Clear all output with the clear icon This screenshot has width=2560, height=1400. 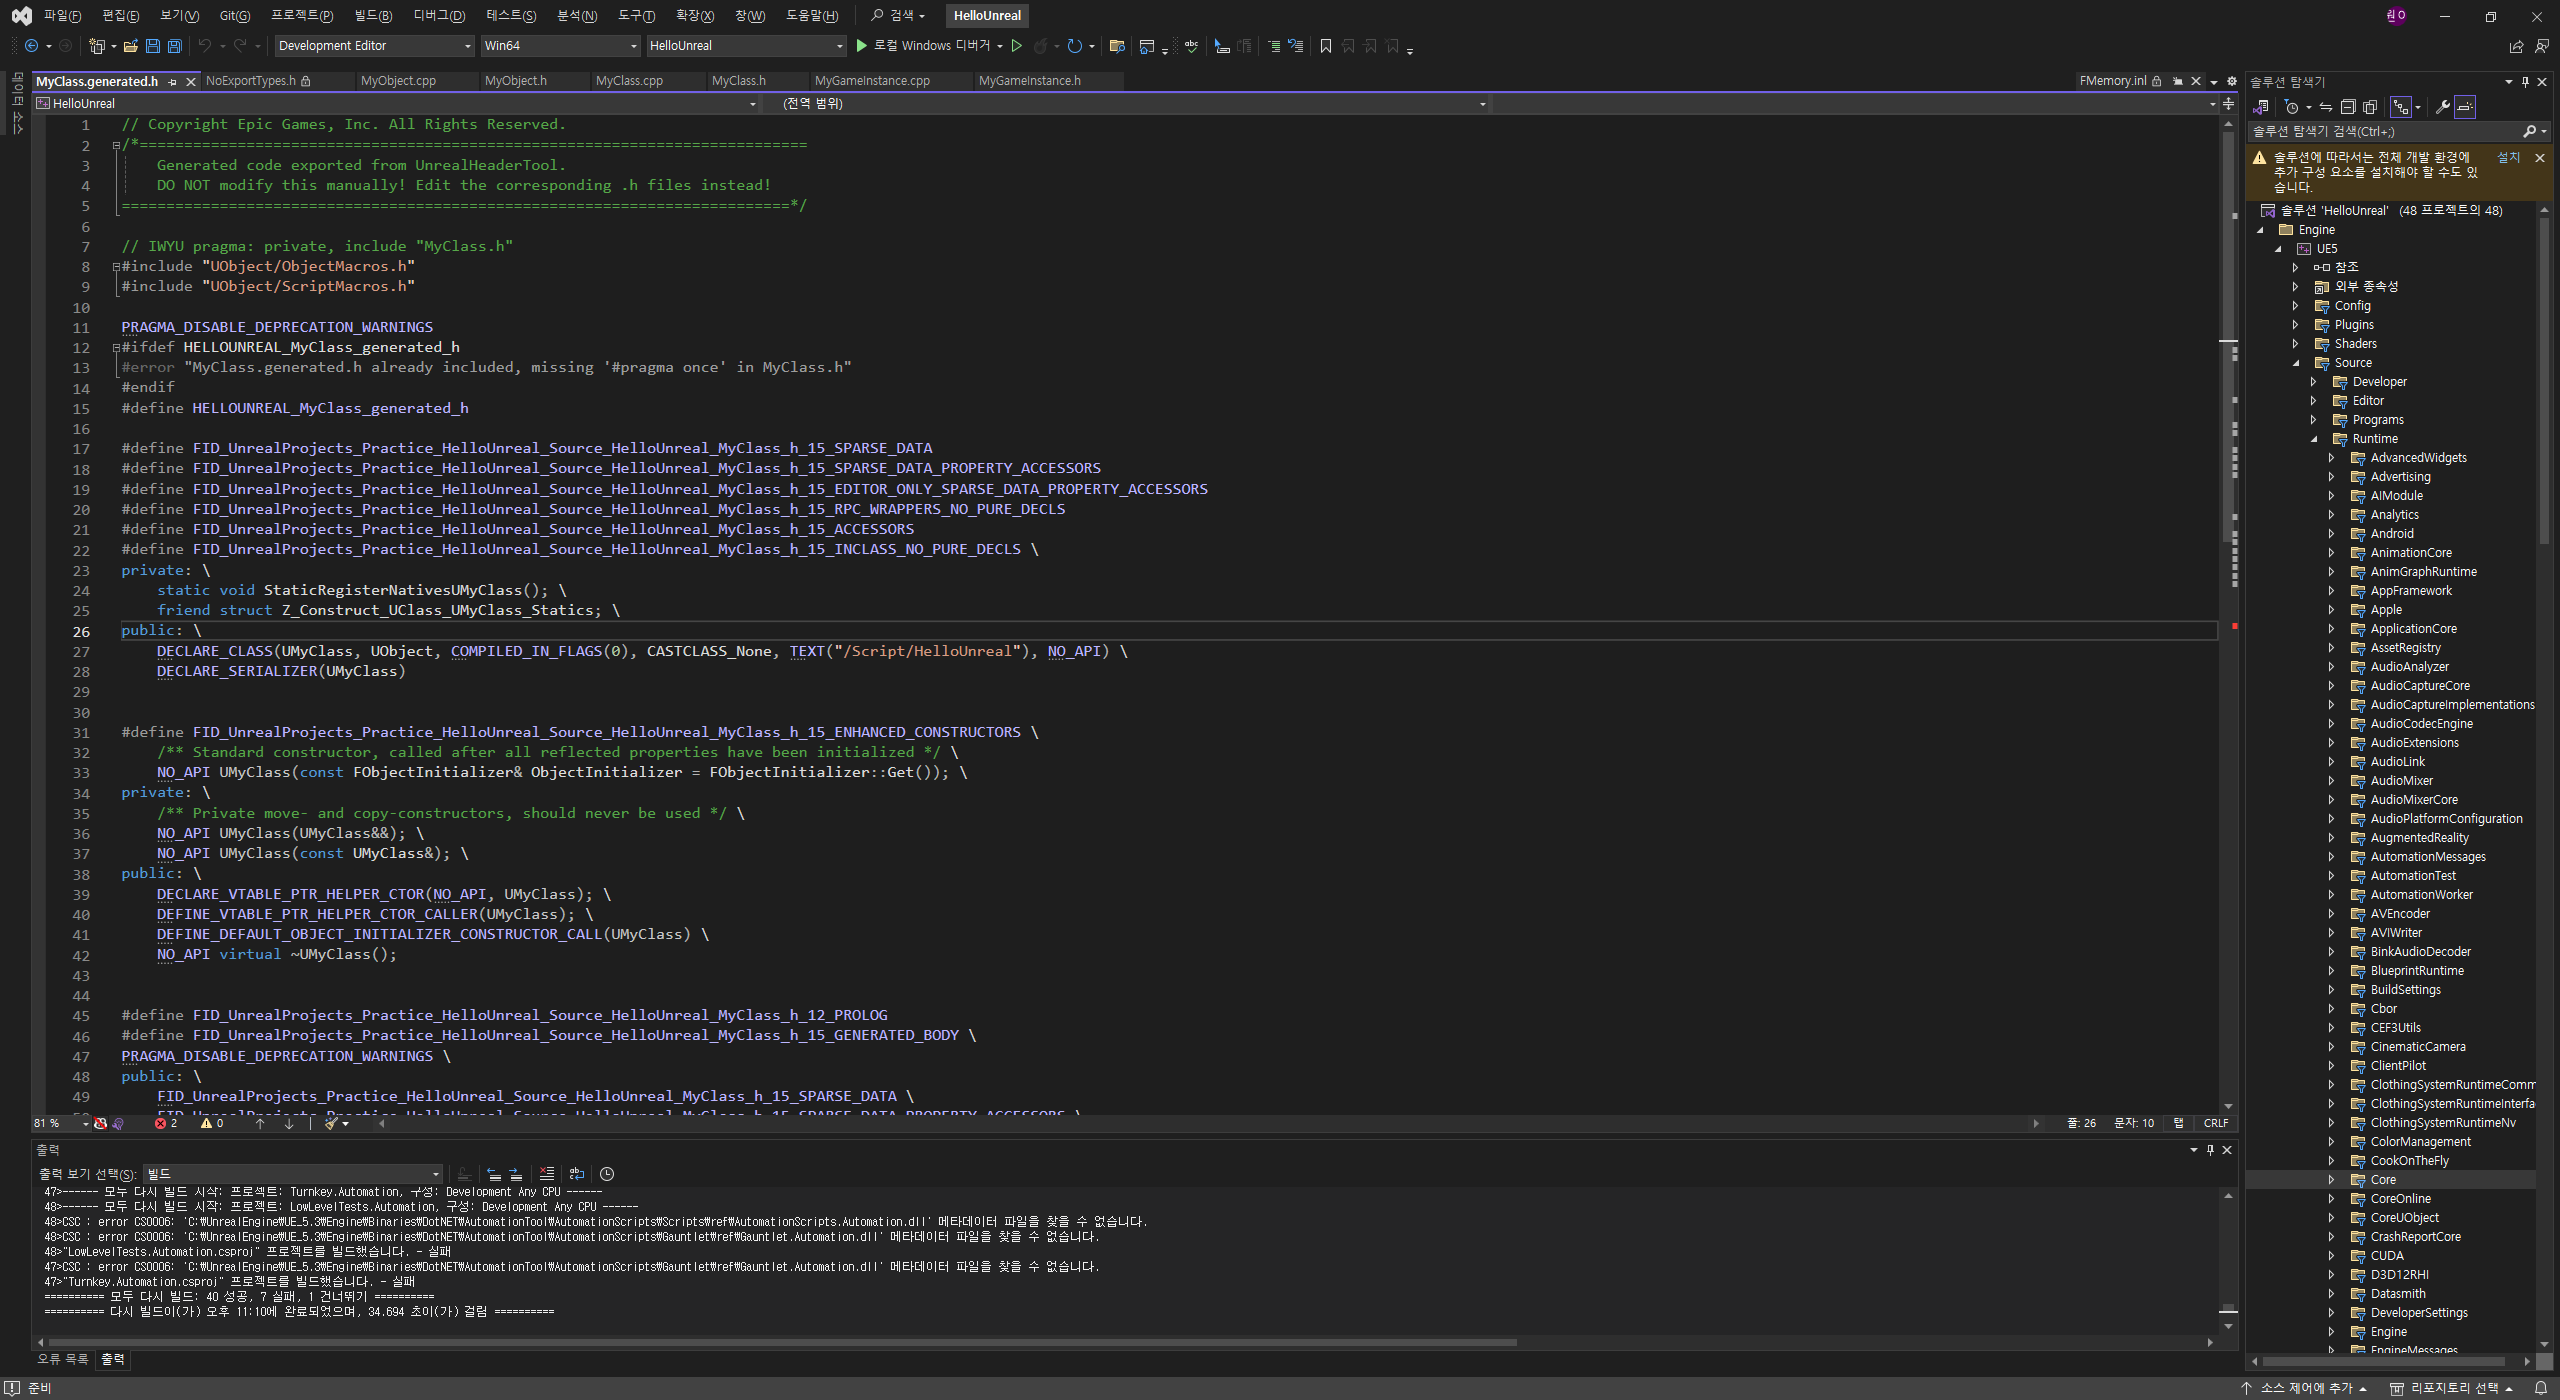[546, 1174]
